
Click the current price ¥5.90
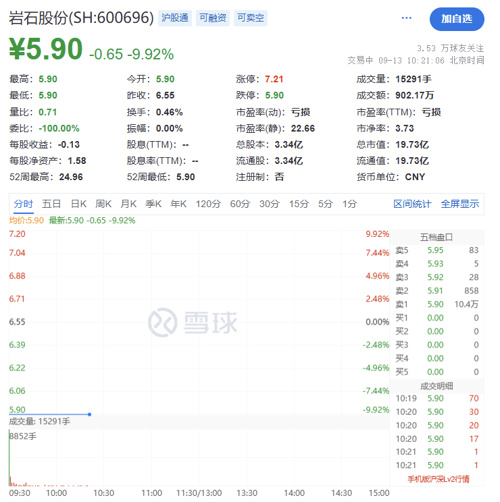pos(46,49)
